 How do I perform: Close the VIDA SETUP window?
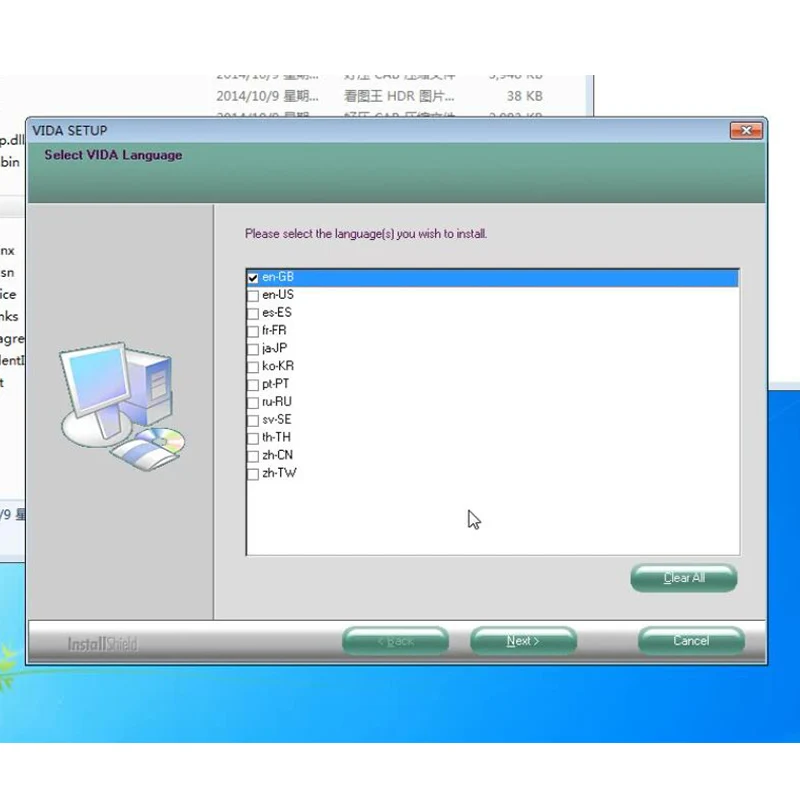tap(746, 131)
